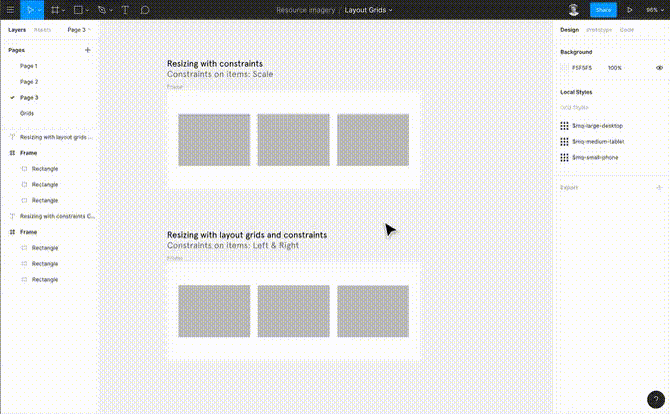Select the checked Page 3 entry
This screenshot has width=670, height=414.
pos(29,97)
